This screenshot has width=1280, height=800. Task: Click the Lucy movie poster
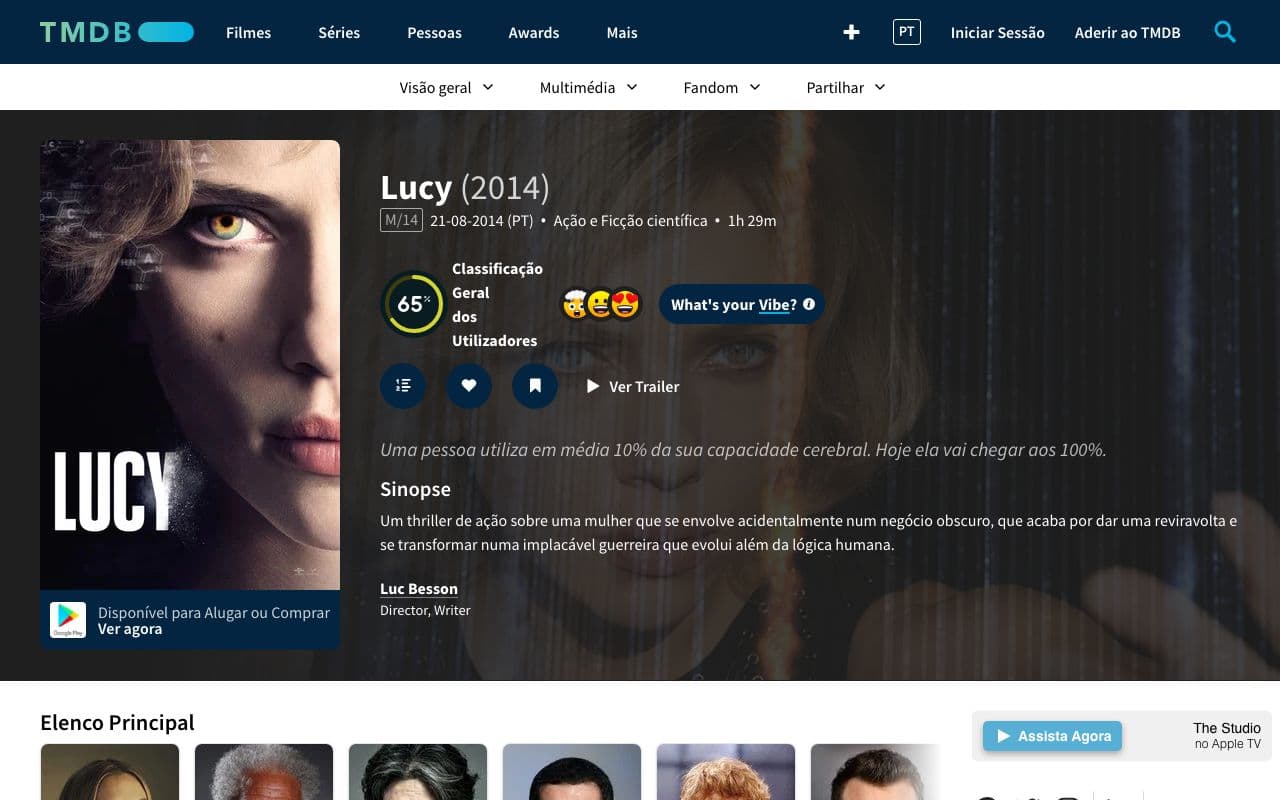[190, 365]
